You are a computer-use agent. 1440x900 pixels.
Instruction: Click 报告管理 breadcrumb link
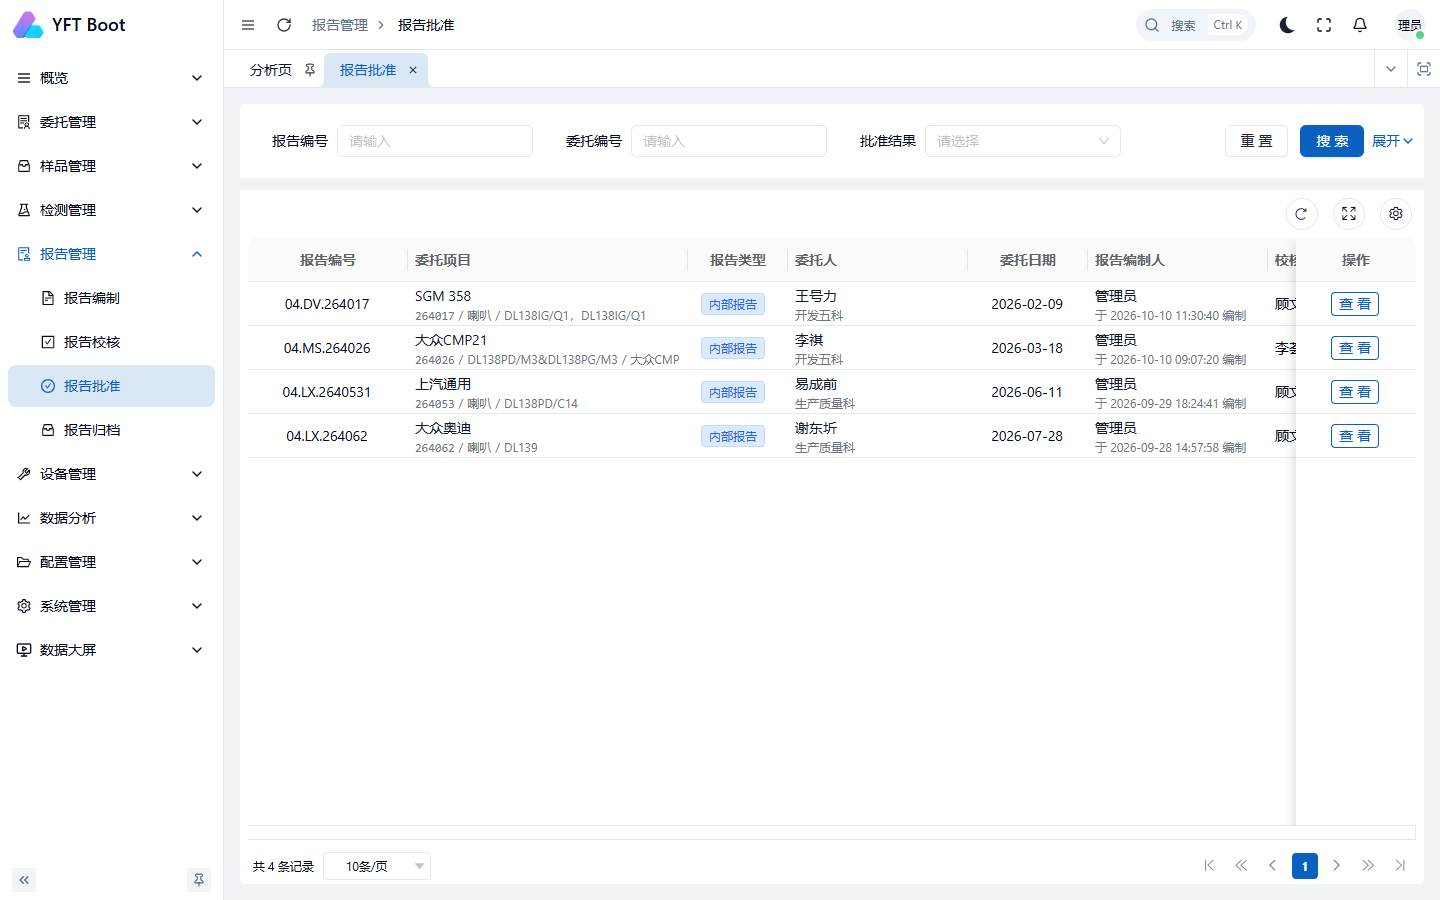340,25
